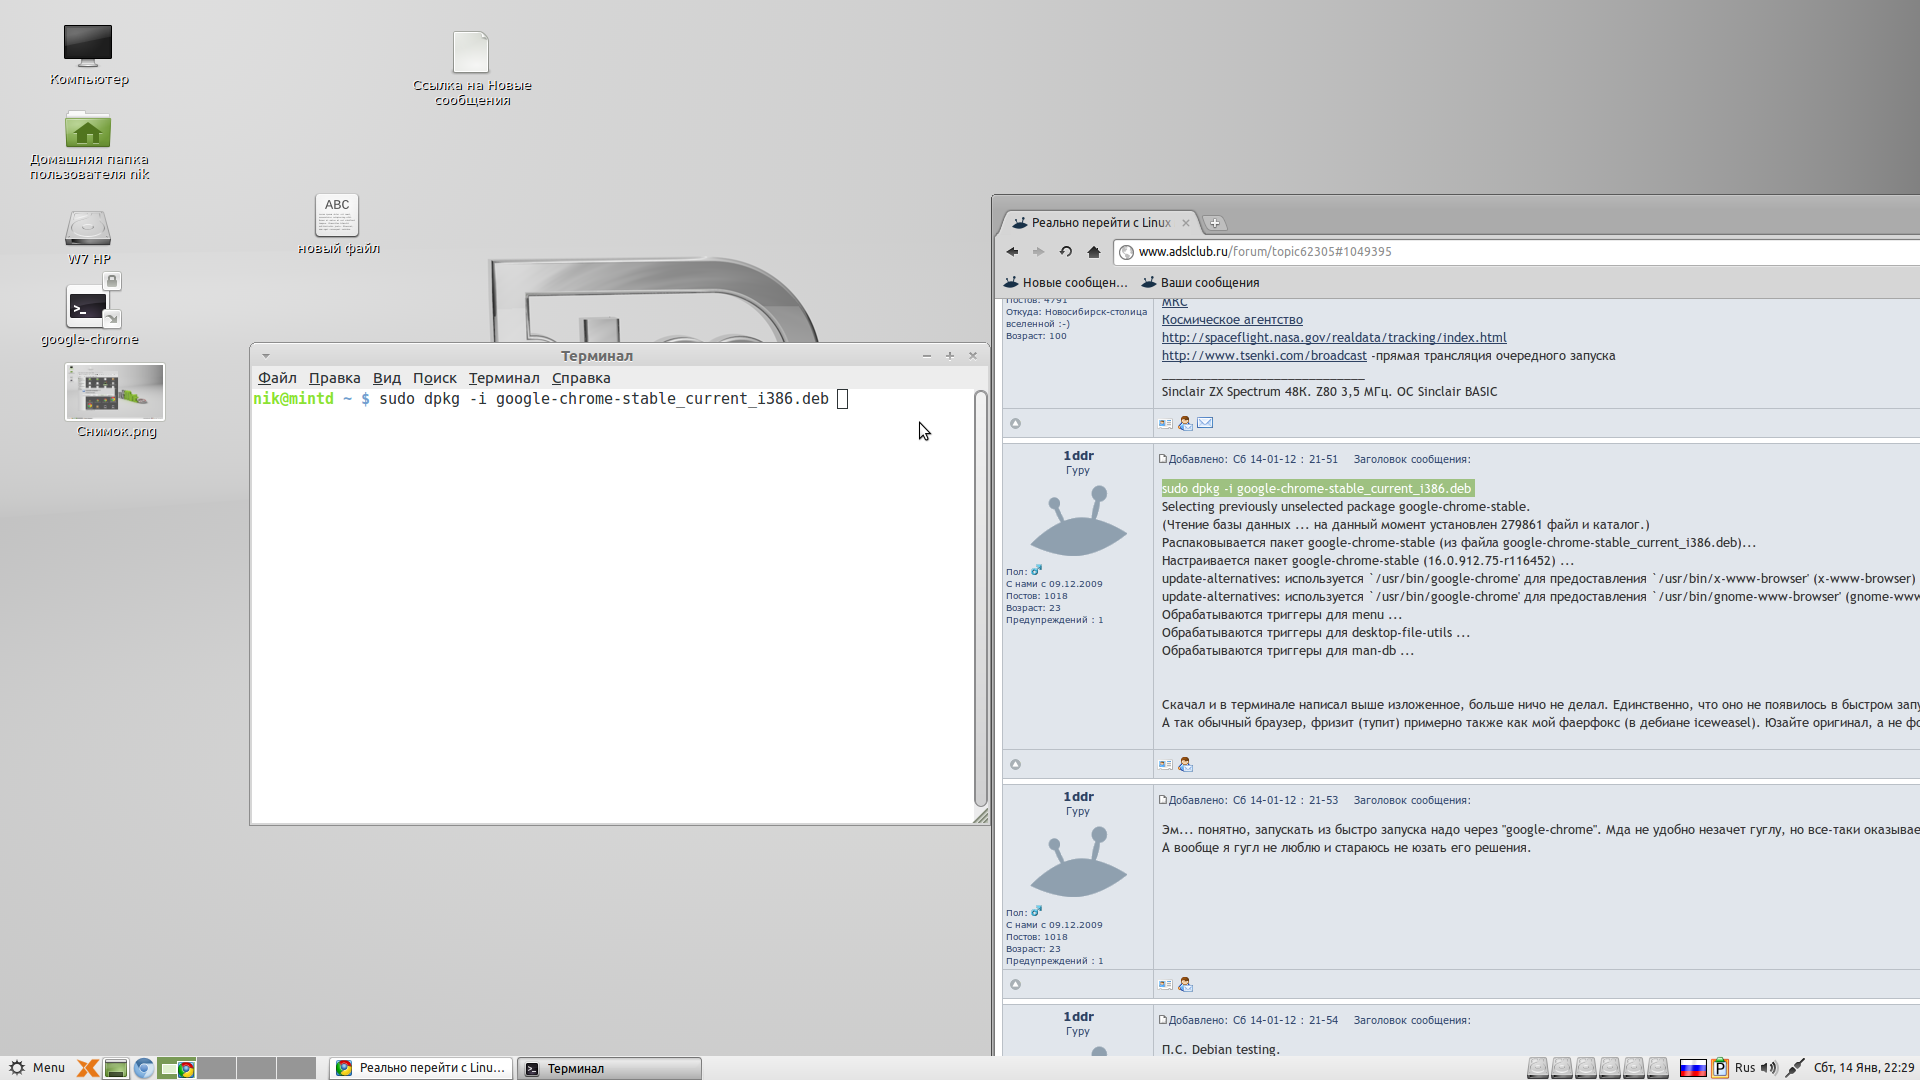Viewport: 1920px width, 1080px height.
Task: Launch the orange X panel launcher
Action: 88,1068
